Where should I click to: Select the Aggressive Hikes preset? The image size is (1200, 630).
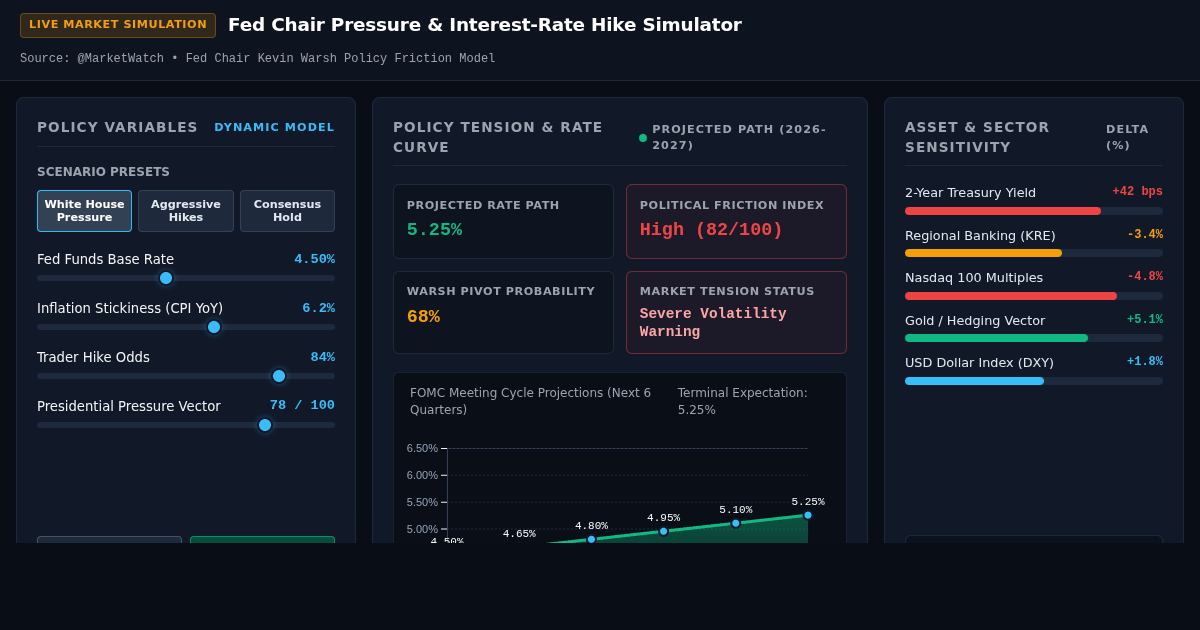(186, 211)
